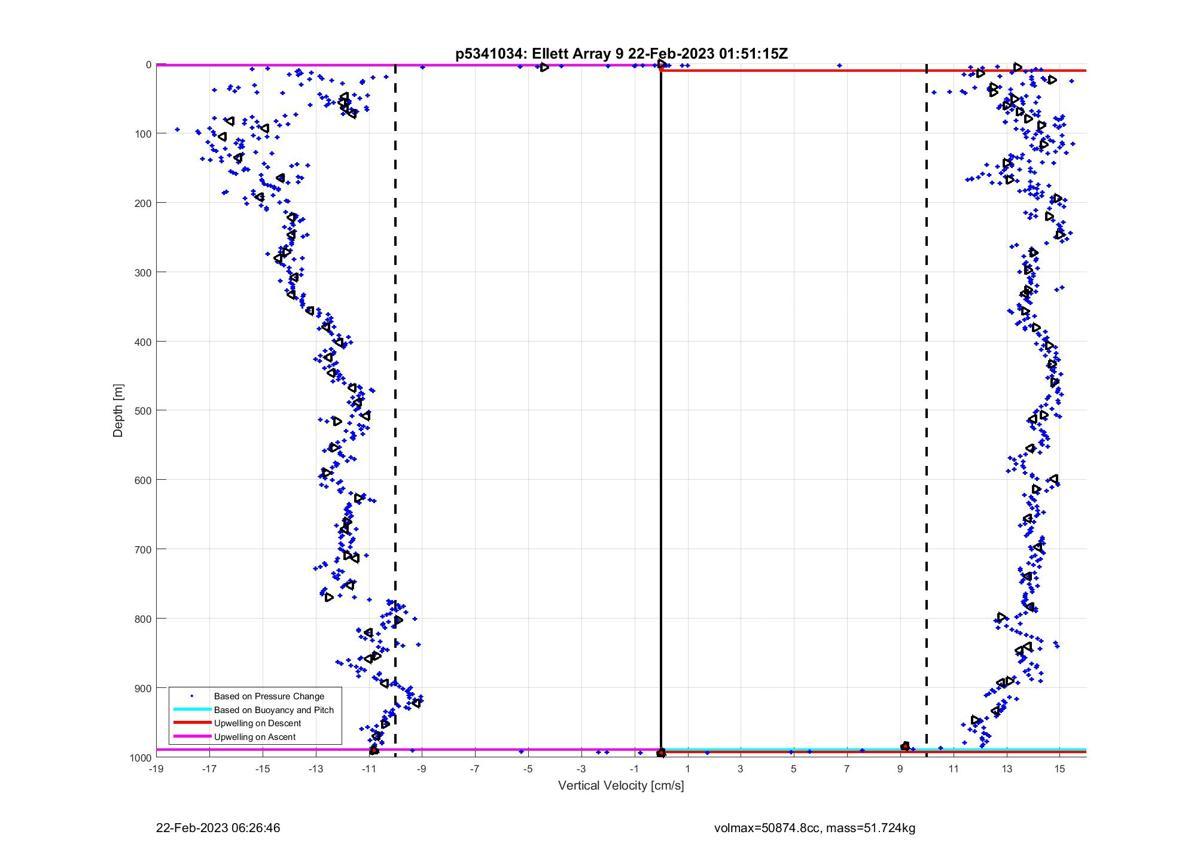Click the red line sample in the legend

(x=191, y=723)
